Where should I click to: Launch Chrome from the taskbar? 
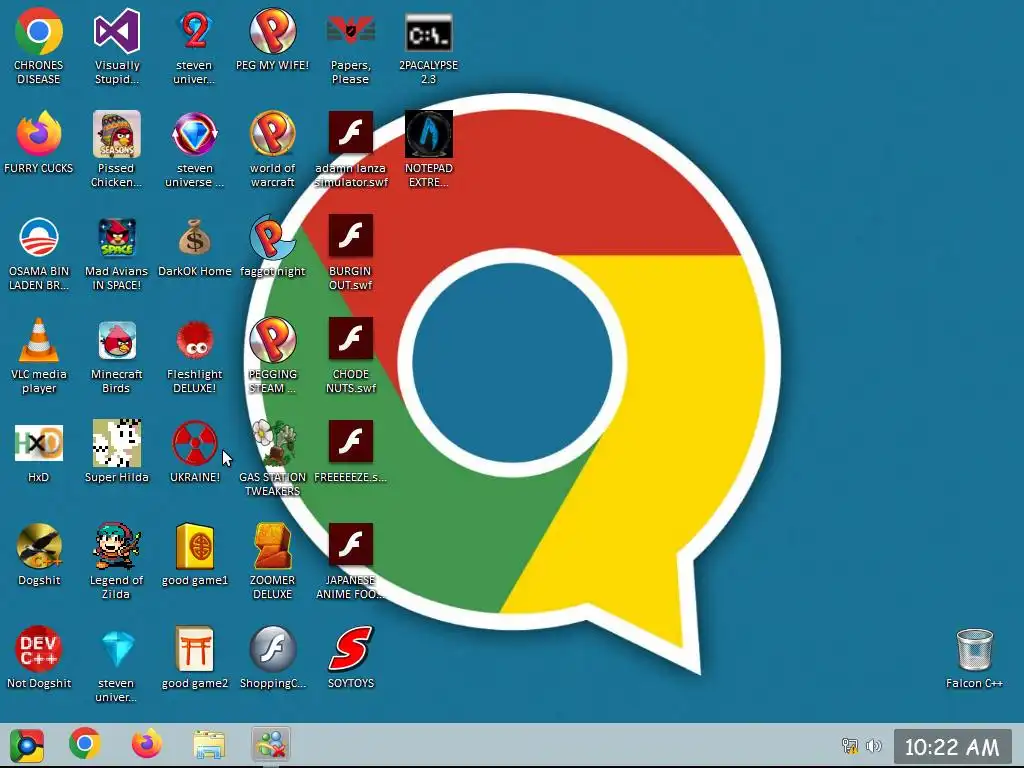[x=85, y=744]
